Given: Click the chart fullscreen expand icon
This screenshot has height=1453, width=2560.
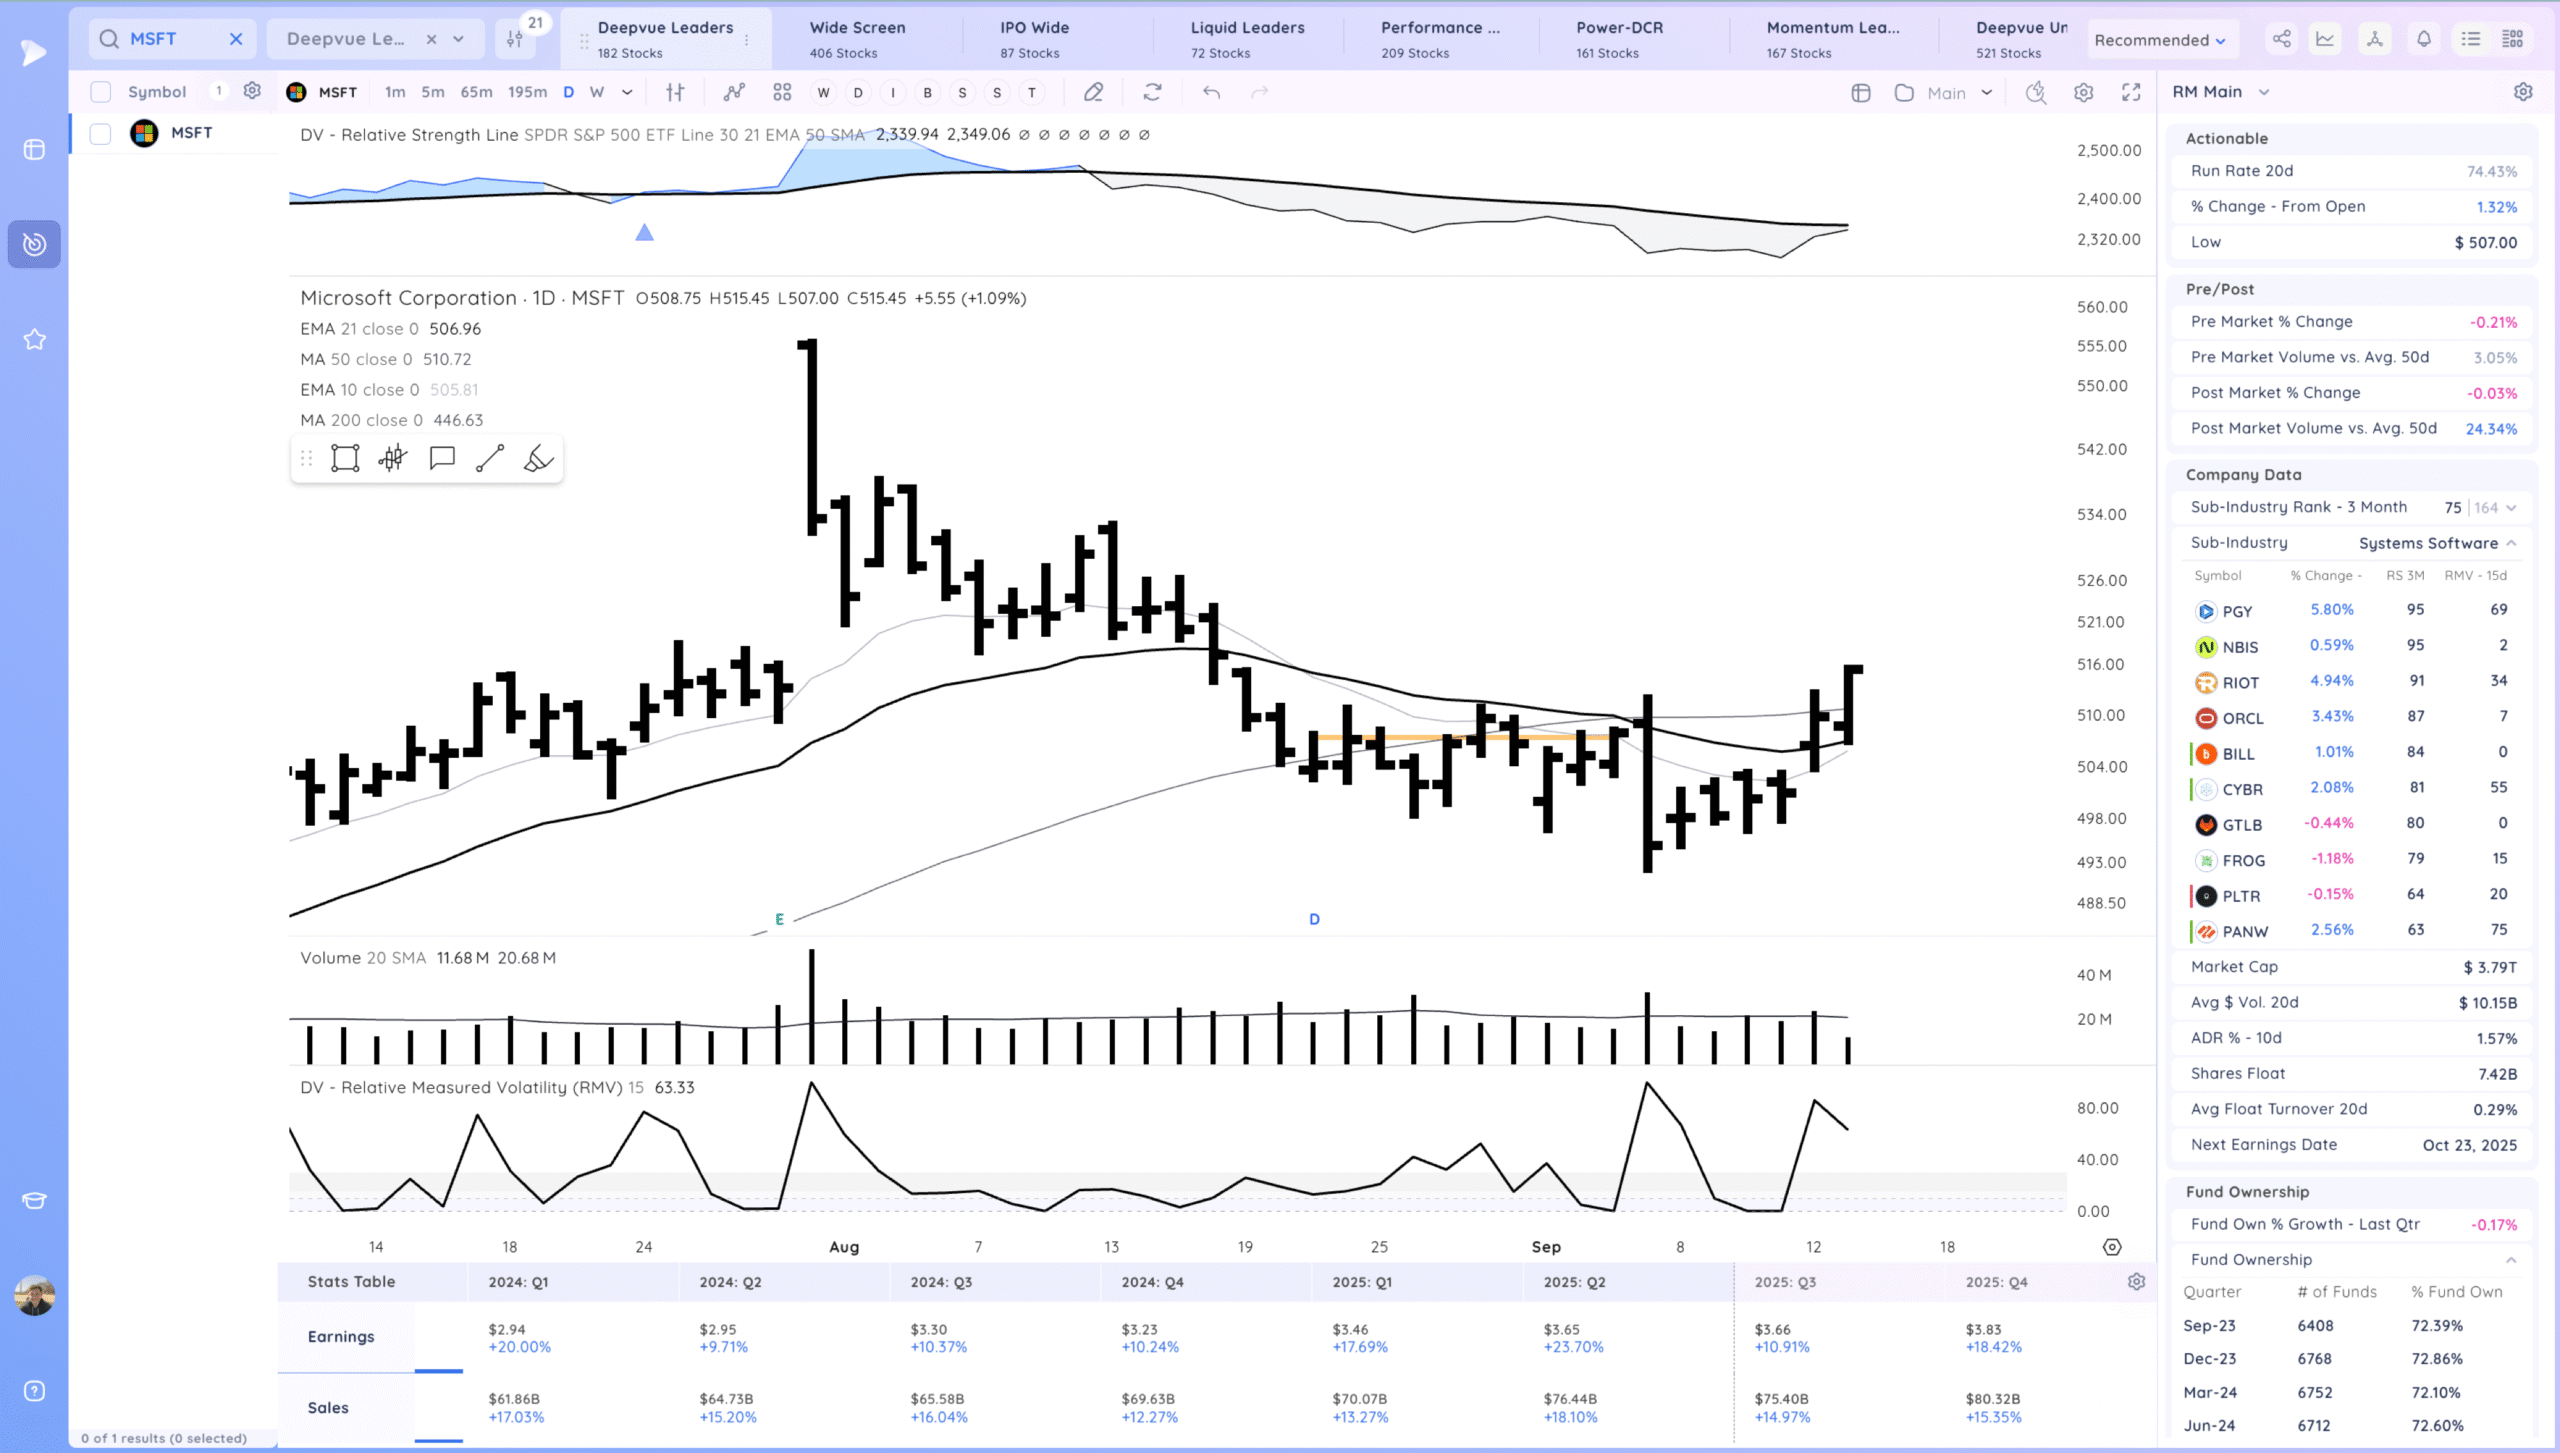Looking at the screenshot, I should point(2131,92).
